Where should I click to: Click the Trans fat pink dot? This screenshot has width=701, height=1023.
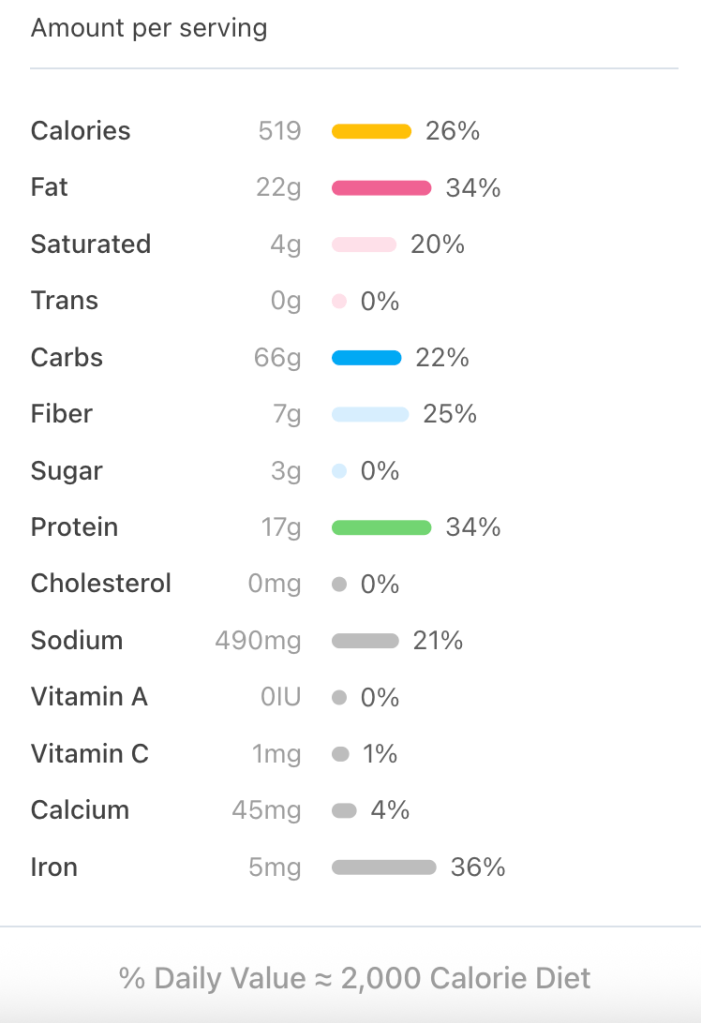point(339,301)
